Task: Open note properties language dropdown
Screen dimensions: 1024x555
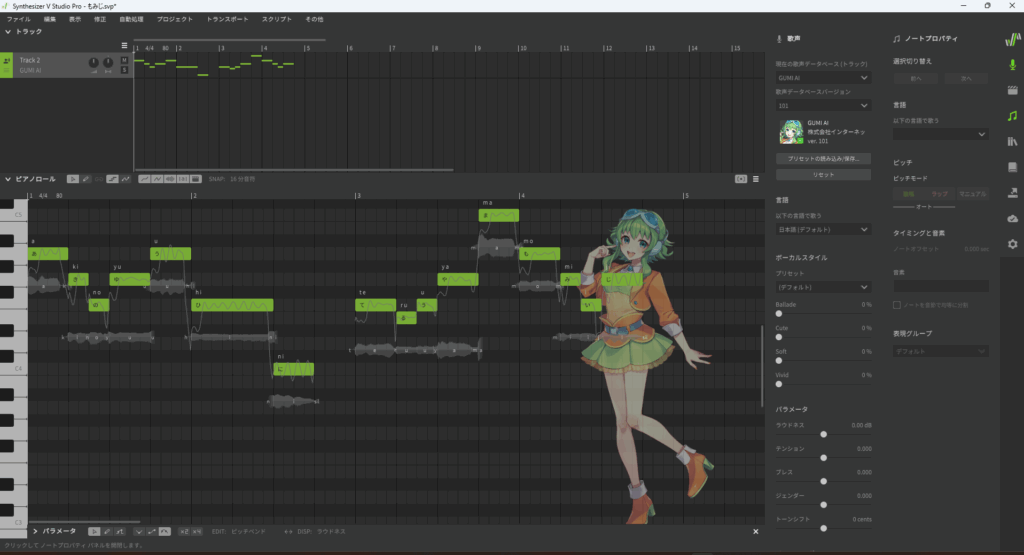Action: tap(940, 134)
